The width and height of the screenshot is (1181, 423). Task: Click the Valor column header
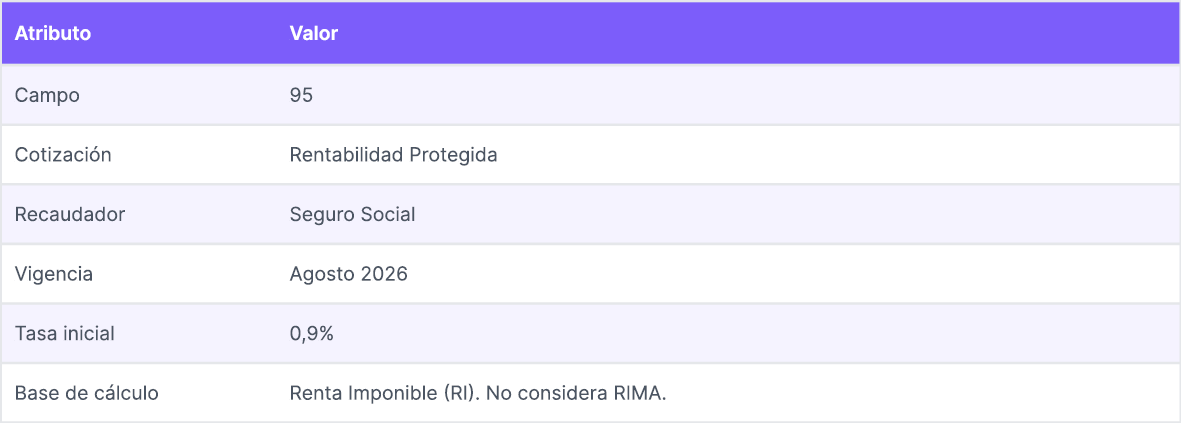coord(313,34)
